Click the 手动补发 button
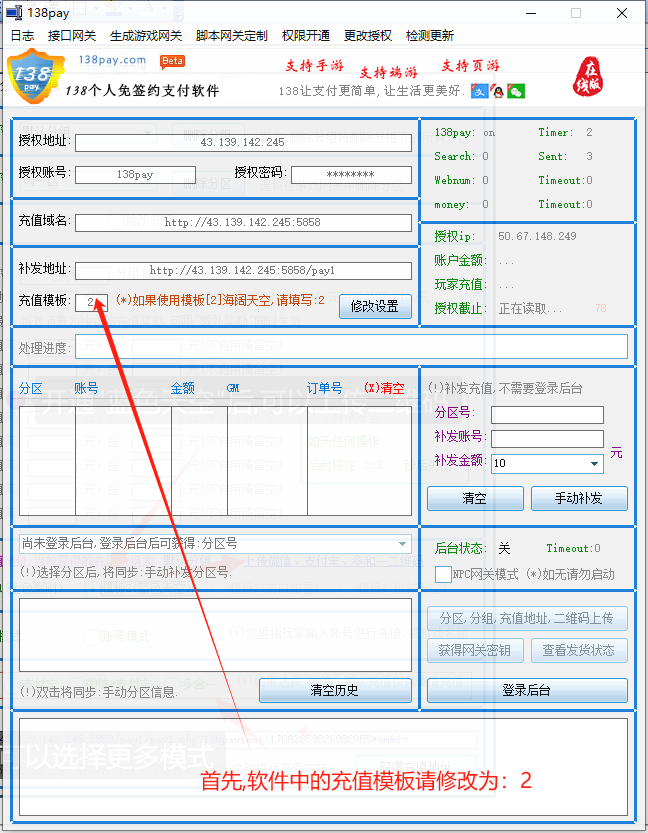Image resolution: width=648 pixels, height=833 pixels. pyautogui.click(x=579, y=498)
